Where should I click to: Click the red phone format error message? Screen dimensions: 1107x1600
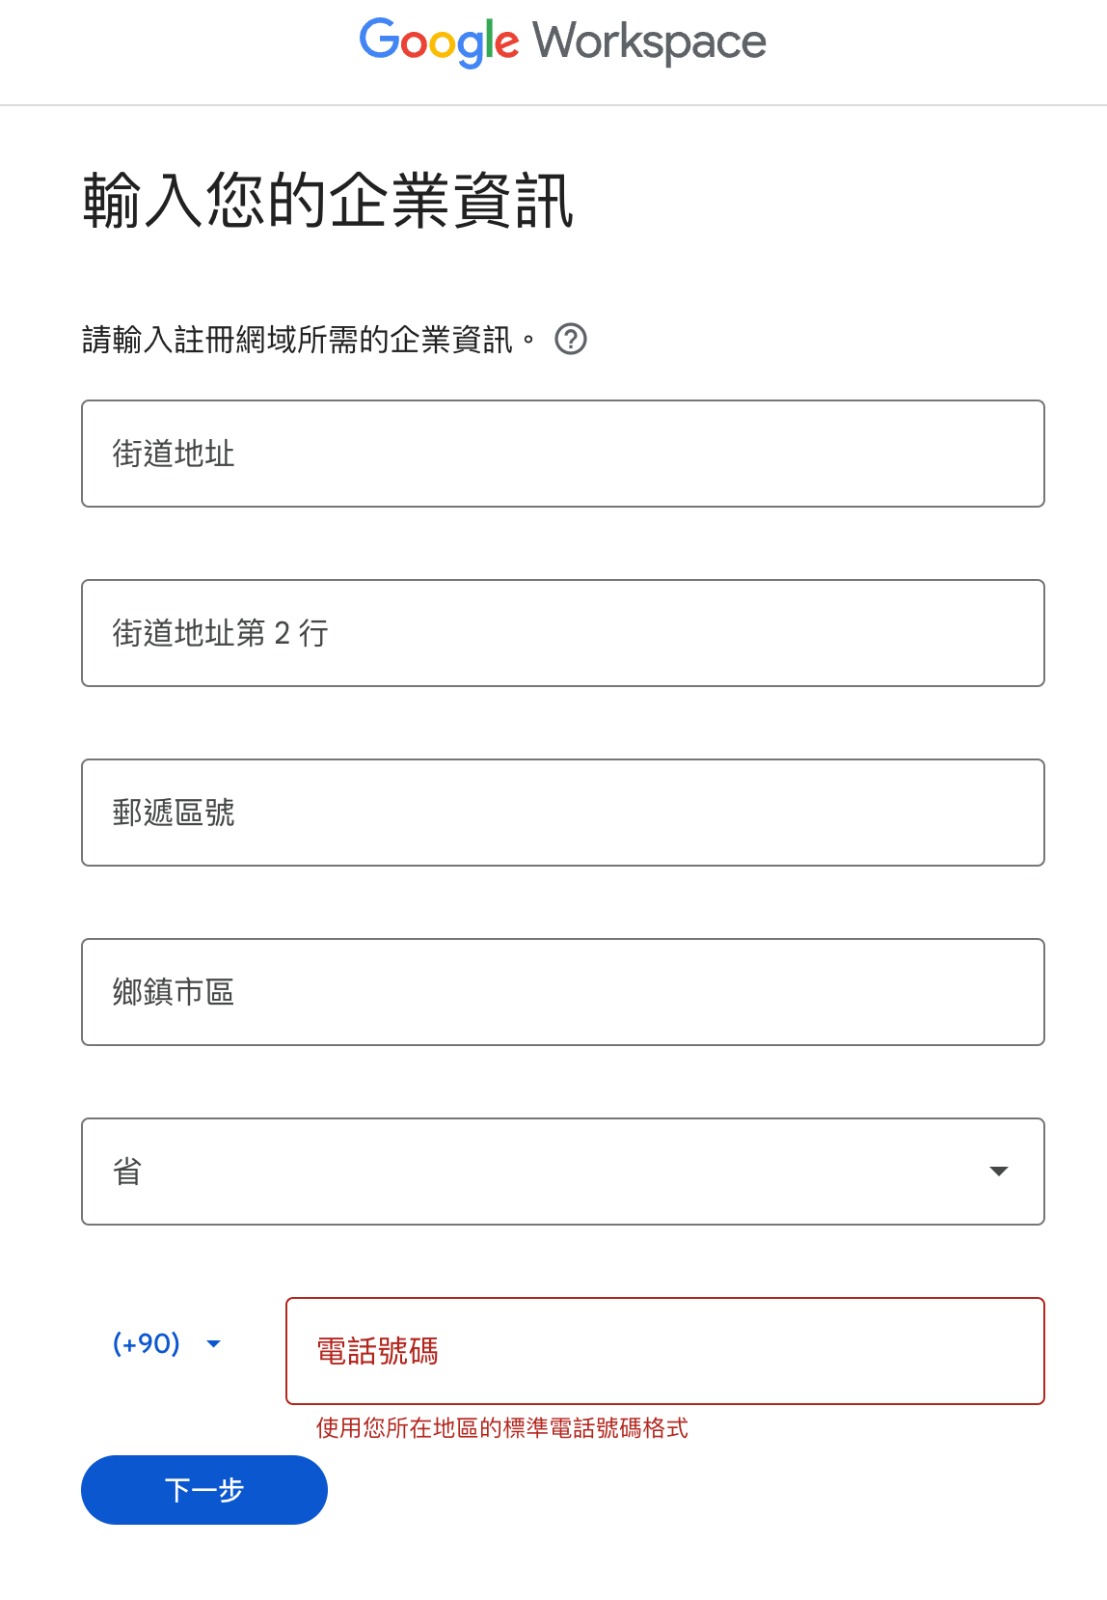(x=502, y=1428)
